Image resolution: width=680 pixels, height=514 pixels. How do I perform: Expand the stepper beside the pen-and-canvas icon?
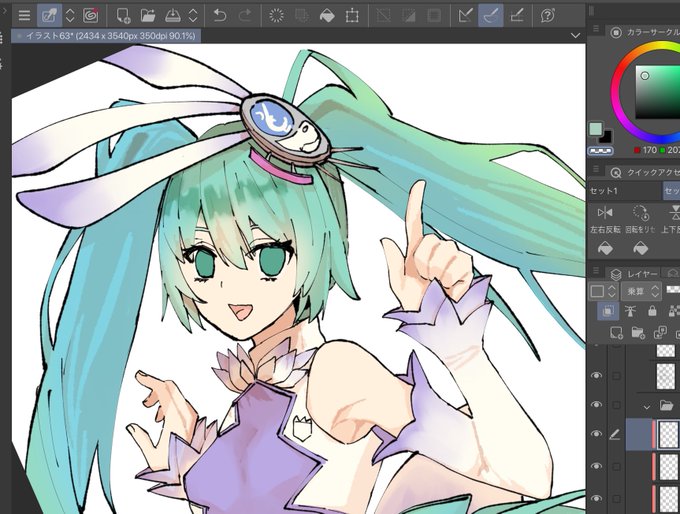point(69,16)
